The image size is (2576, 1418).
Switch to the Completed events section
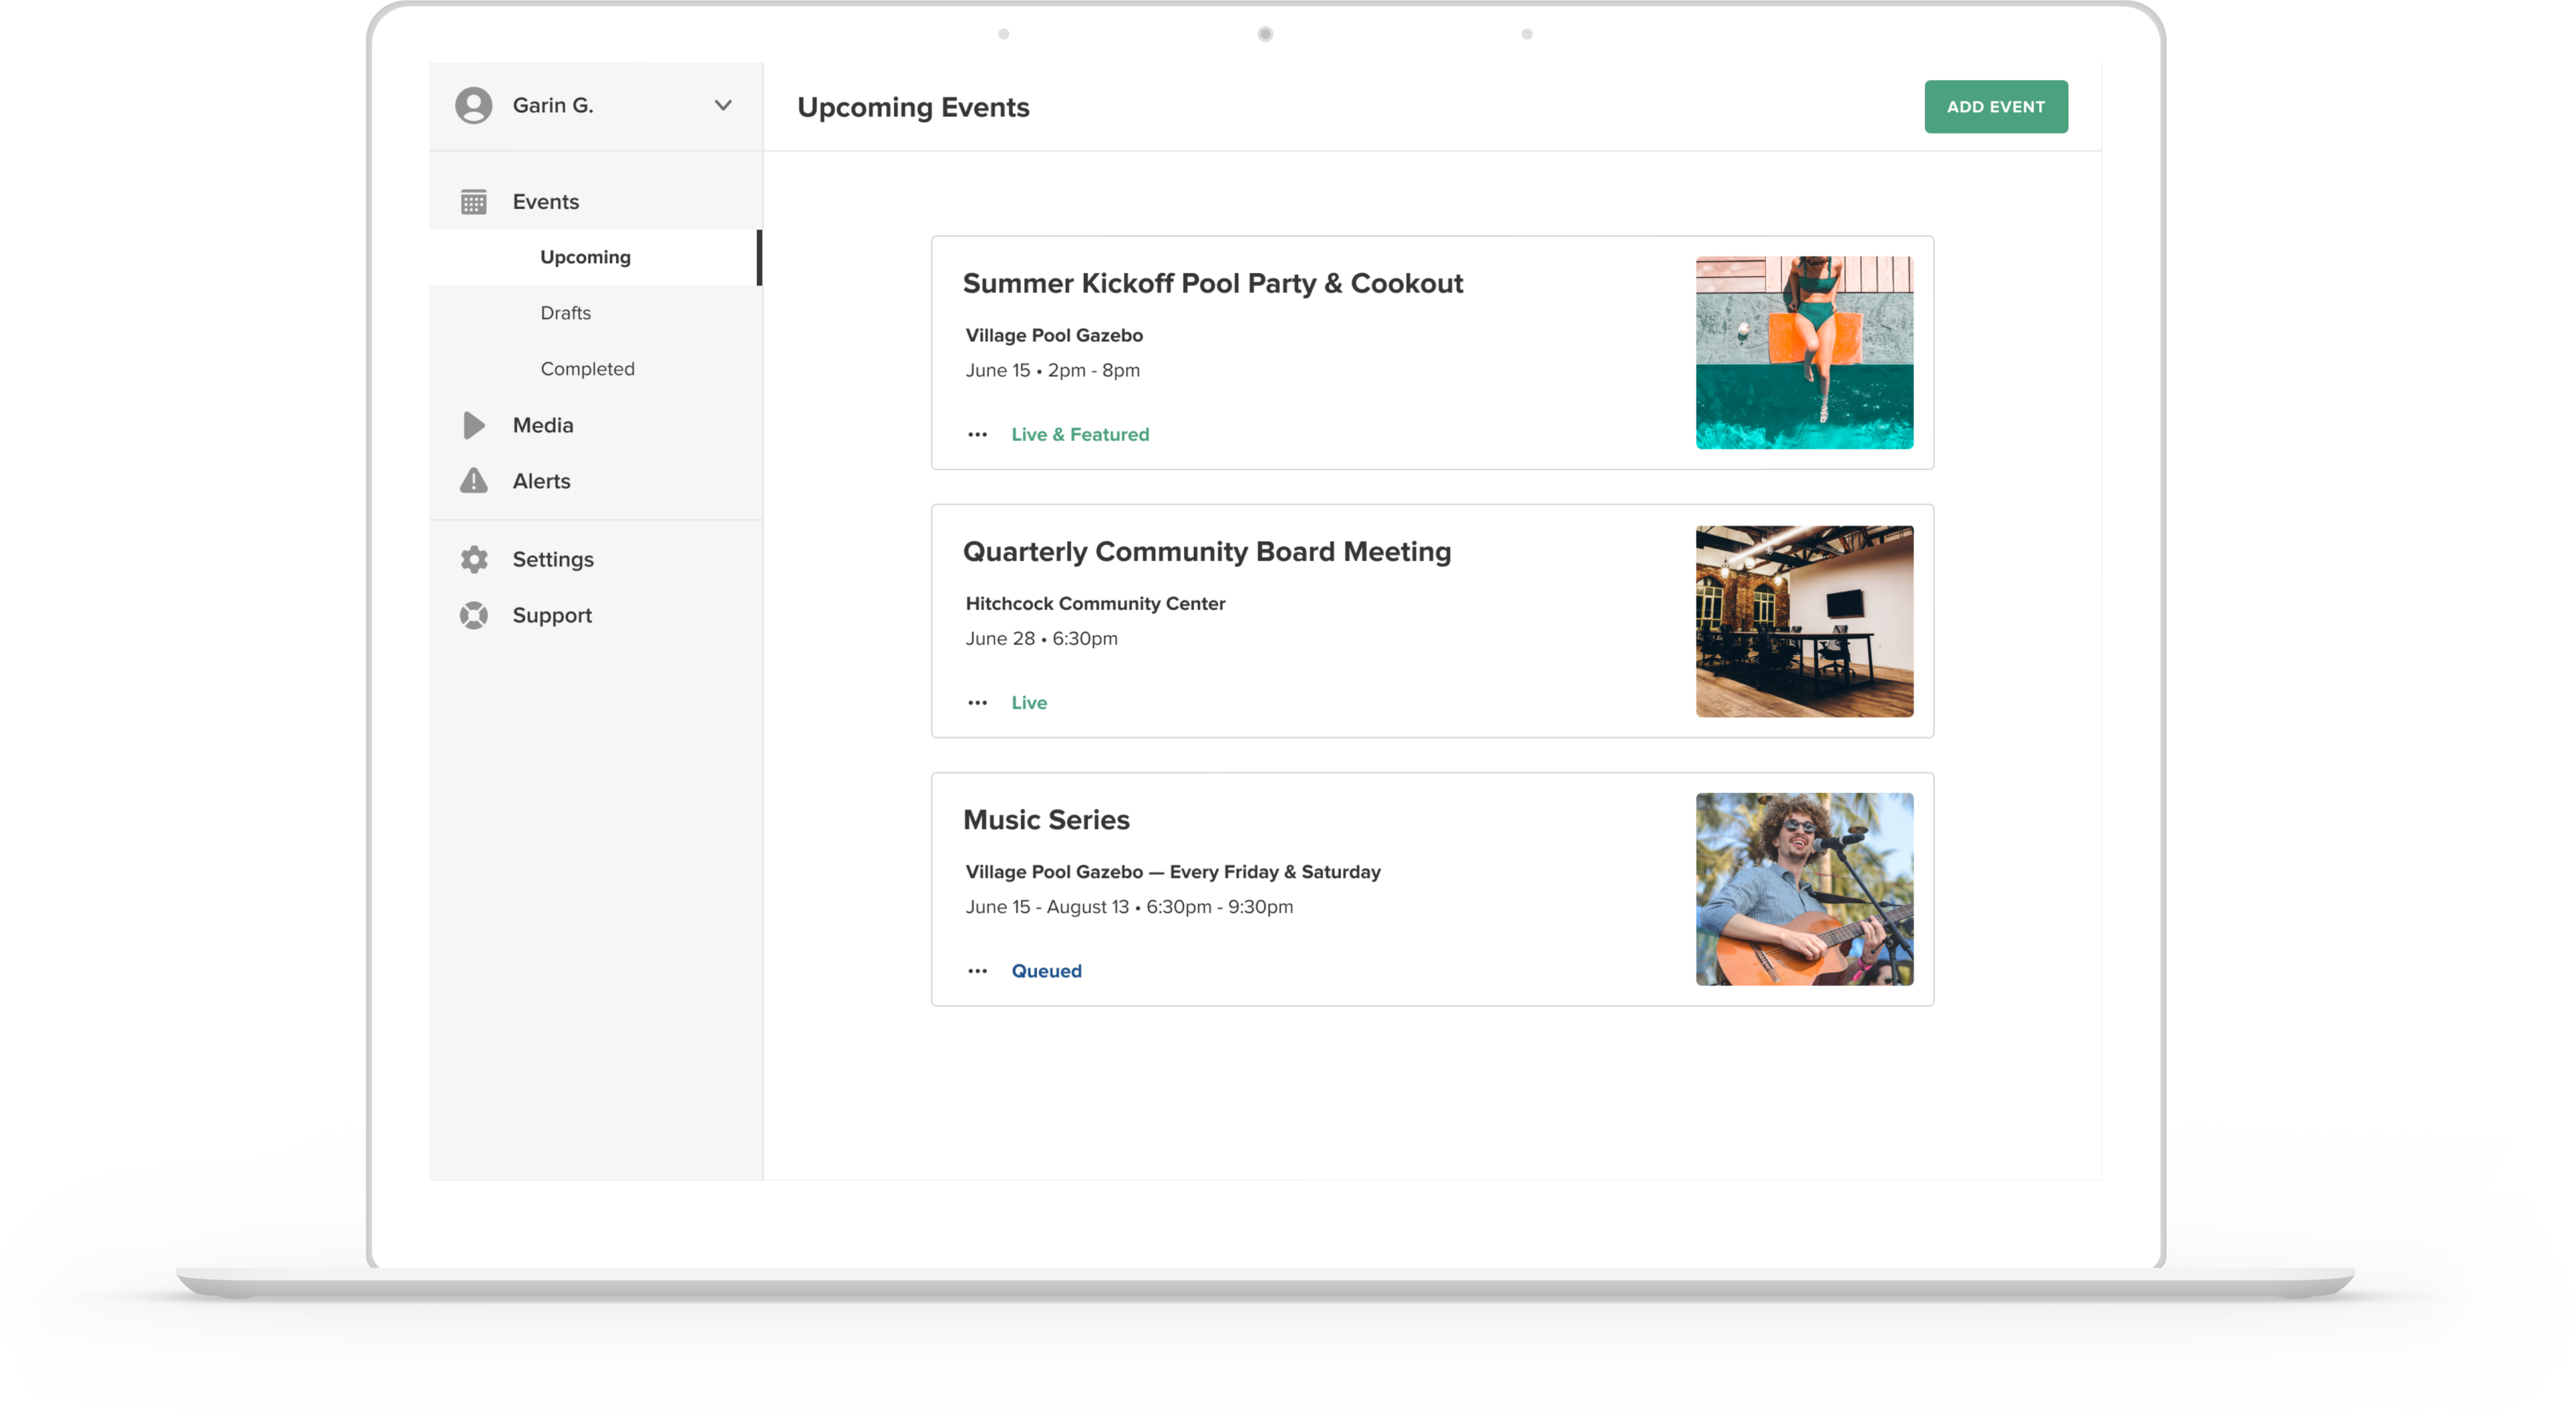[x=587, y=368]
